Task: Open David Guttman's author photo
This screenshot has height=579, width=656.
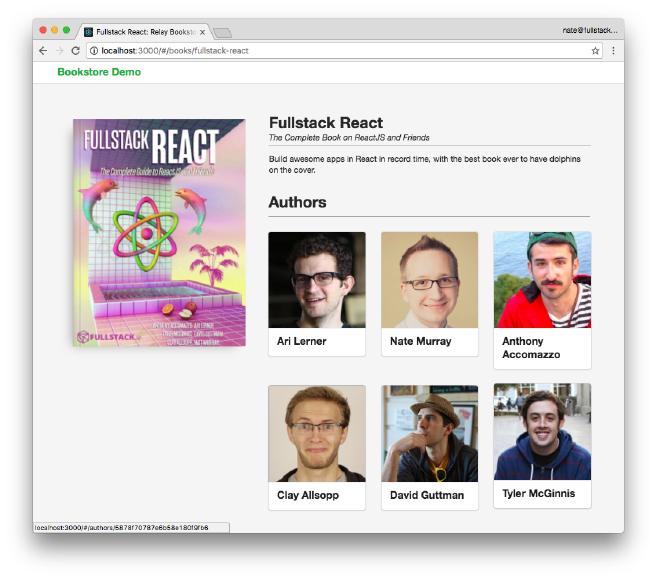Action: [430, 433]
